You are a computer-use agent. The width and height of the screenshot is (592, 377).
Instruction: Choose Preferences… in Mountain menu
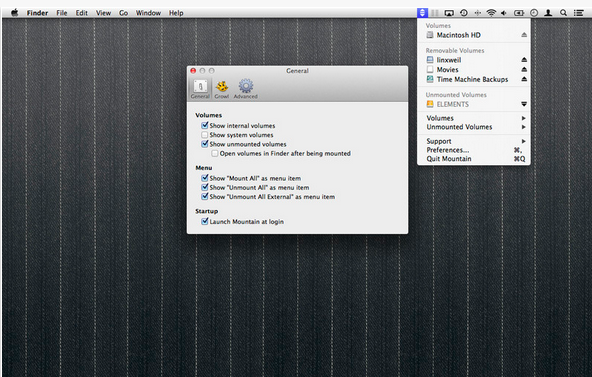tap(474, 150)
